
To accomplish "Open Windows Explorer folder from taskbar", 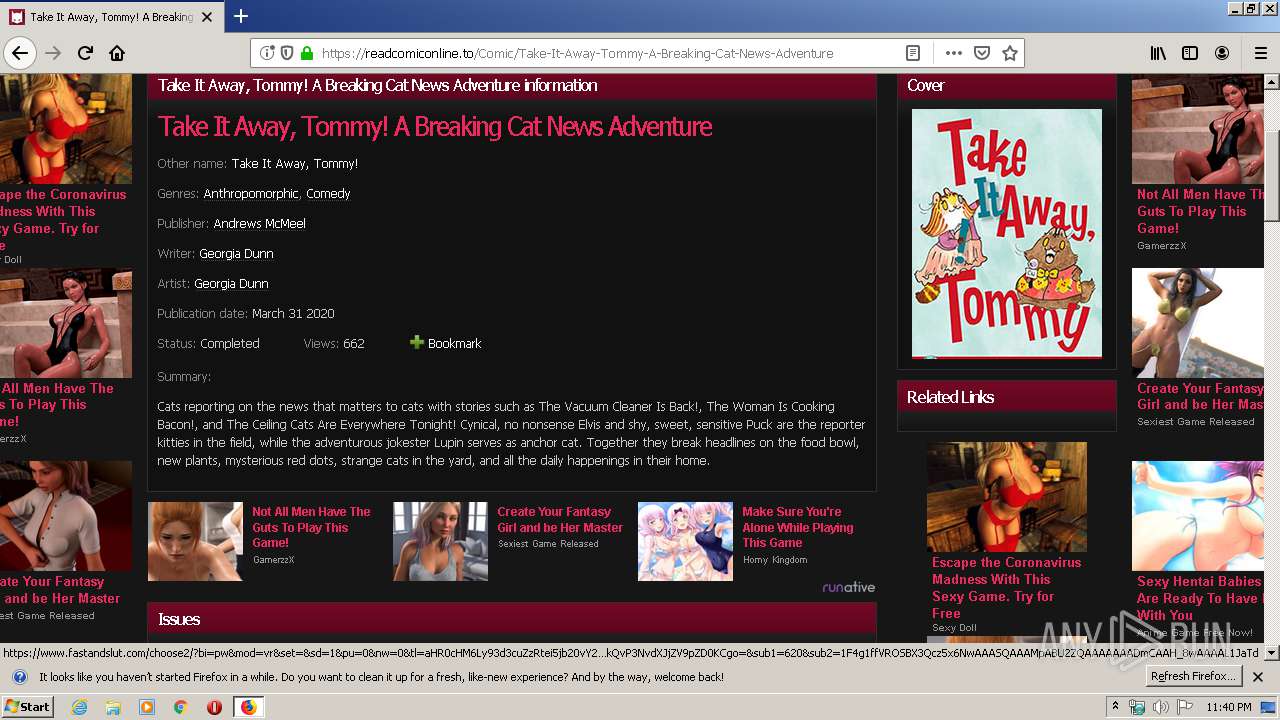I will 113,707.
